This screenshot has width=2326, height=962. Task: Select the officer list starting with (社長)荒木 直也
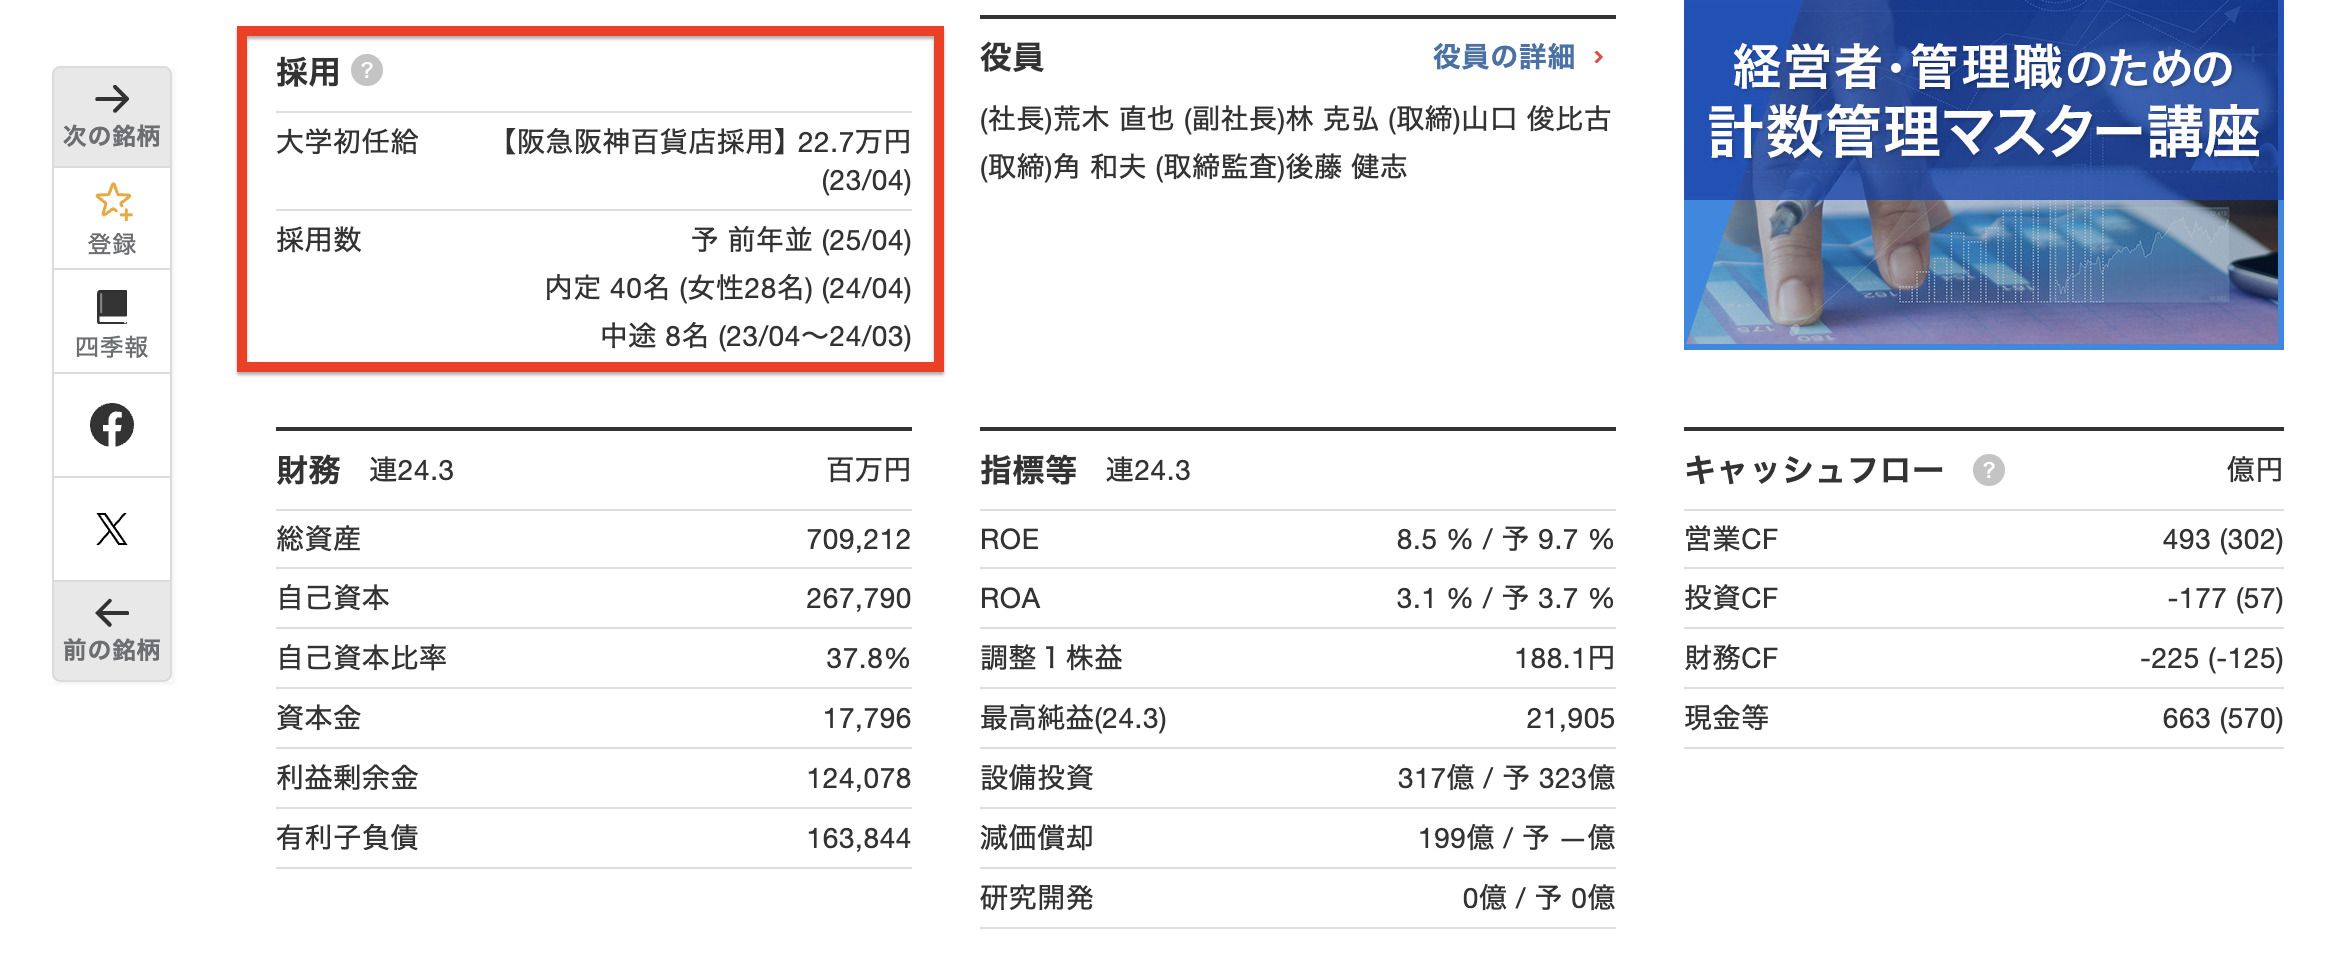1295,143
